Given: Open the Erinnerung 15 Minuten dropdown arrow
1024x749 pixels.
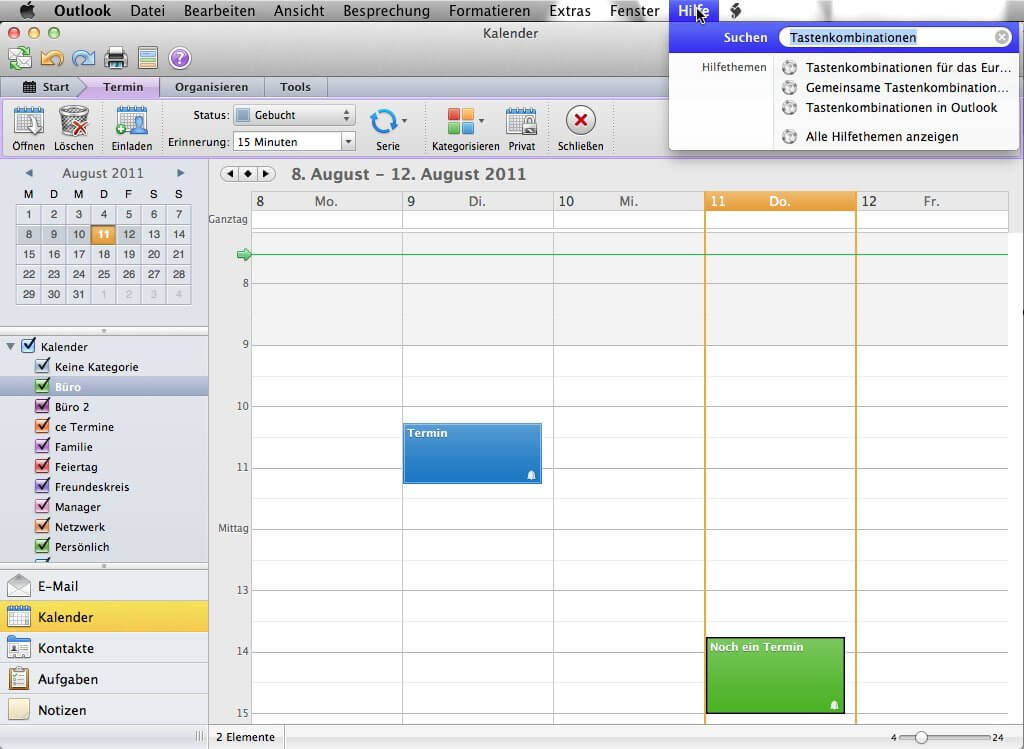Looking at the screenshot, I should coord(348,142).
